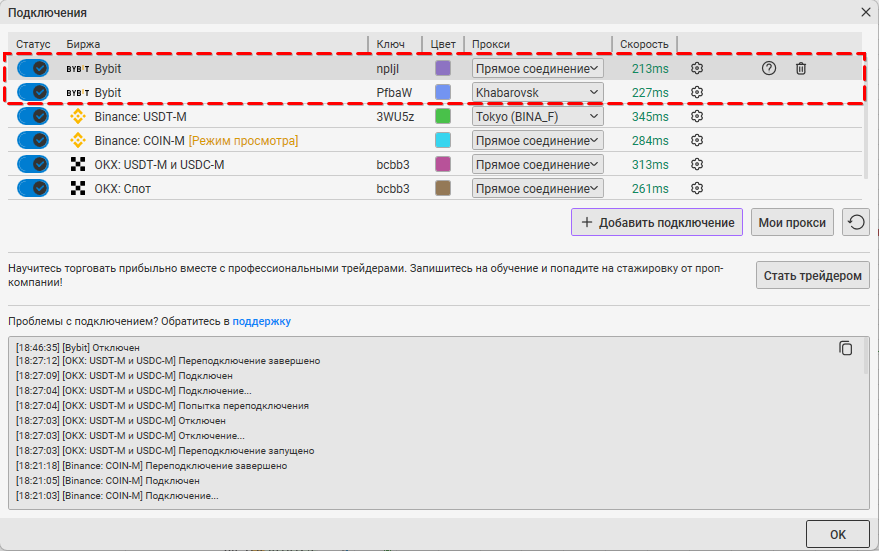Viewport: 879px width, 551px height.
Task: Open settings gear for Binance USDT-M connection
Action: [697, 116]
